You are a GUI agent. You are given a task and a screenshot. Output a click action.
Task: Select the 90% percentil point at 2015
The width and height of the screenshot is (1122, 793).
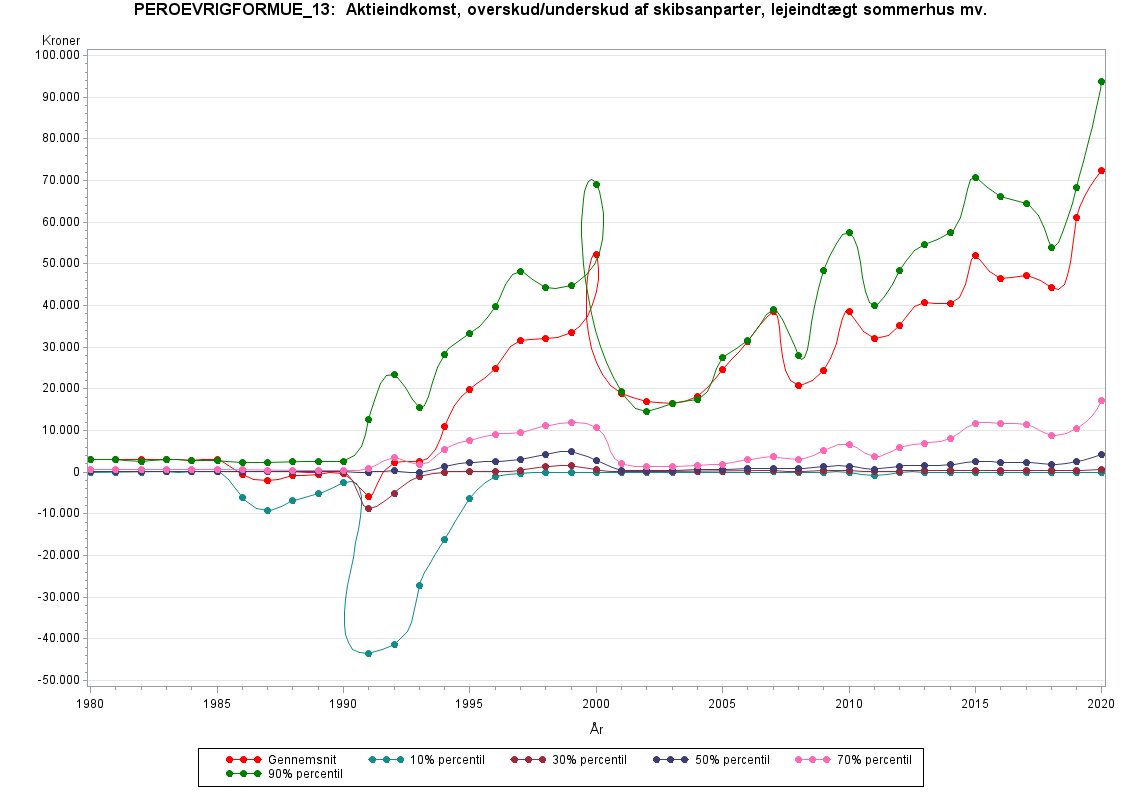[975, 177]
